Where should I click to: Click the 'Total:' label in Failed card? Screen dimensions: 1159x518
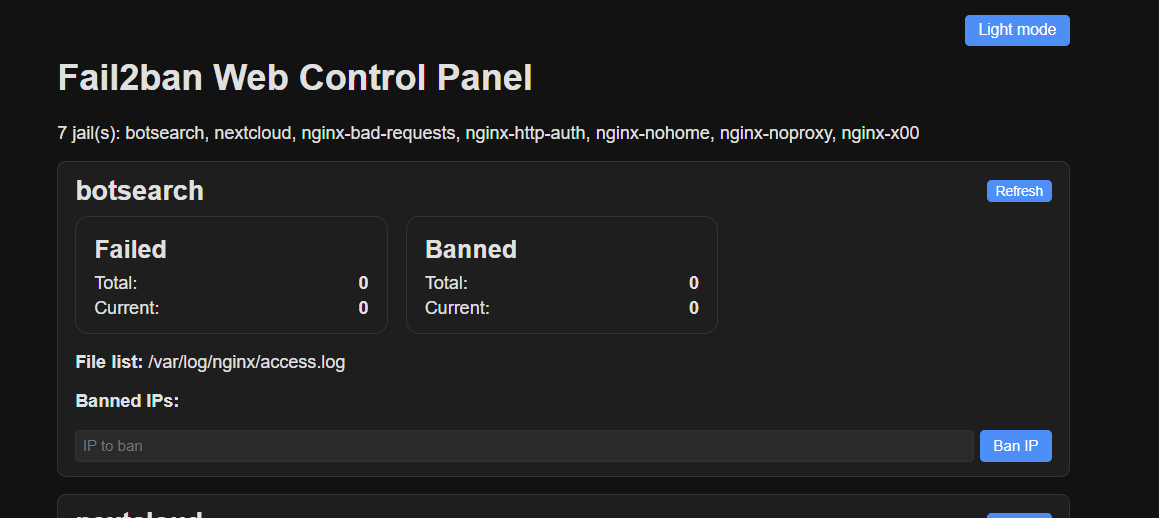tap(116, 283)
